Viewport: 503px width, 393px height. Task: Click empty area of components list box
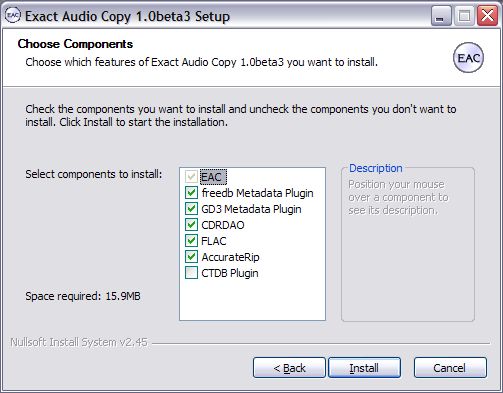[252, 300]
